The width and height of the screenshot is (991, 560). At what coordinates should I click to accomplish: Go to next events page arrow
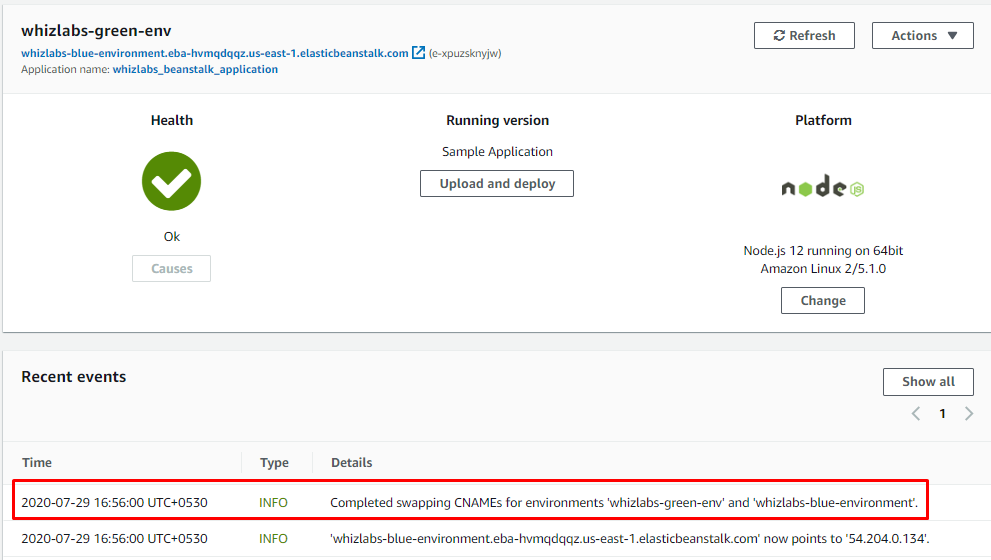pos(969,414)
